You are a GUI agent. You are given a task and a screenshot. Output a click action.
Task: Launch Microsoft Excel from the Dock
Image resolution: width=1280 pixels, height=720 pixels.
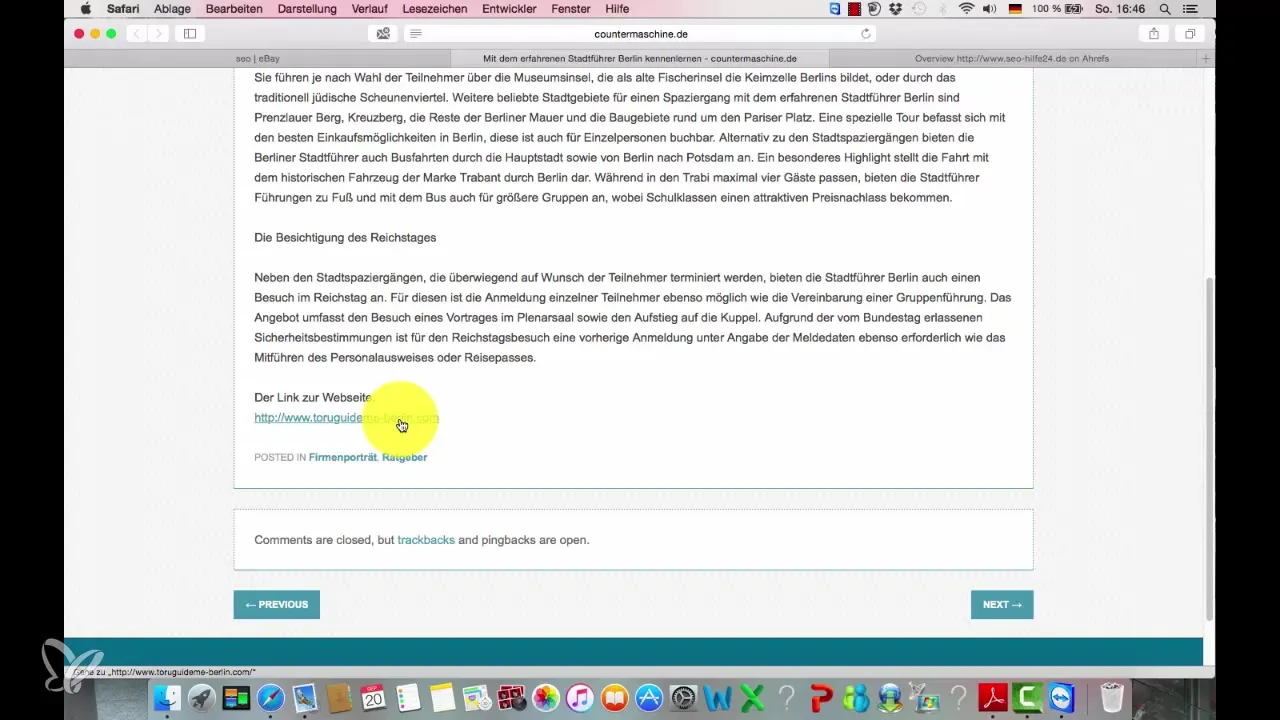752,697
